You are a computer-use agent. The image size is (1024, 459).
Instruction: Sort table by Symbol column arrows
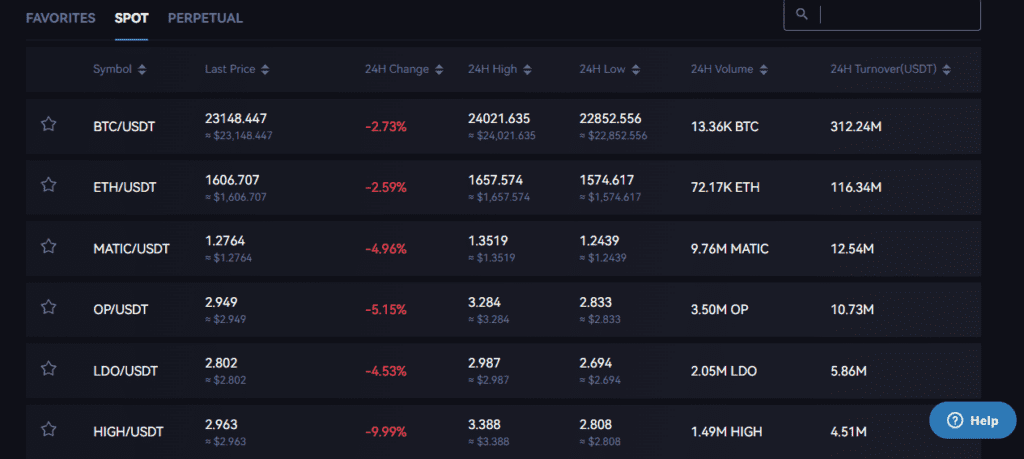pyautogui.click(x=142, y=69)
